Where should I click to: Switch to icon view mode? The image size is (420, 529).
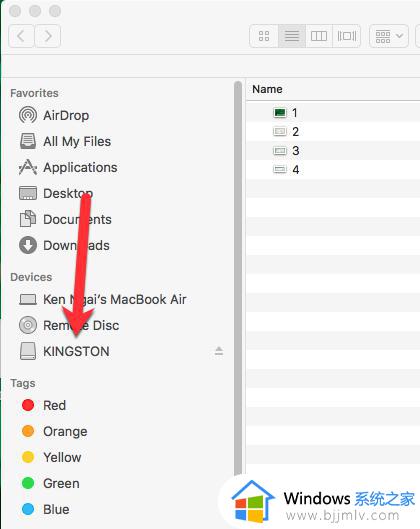pos(264,36)
